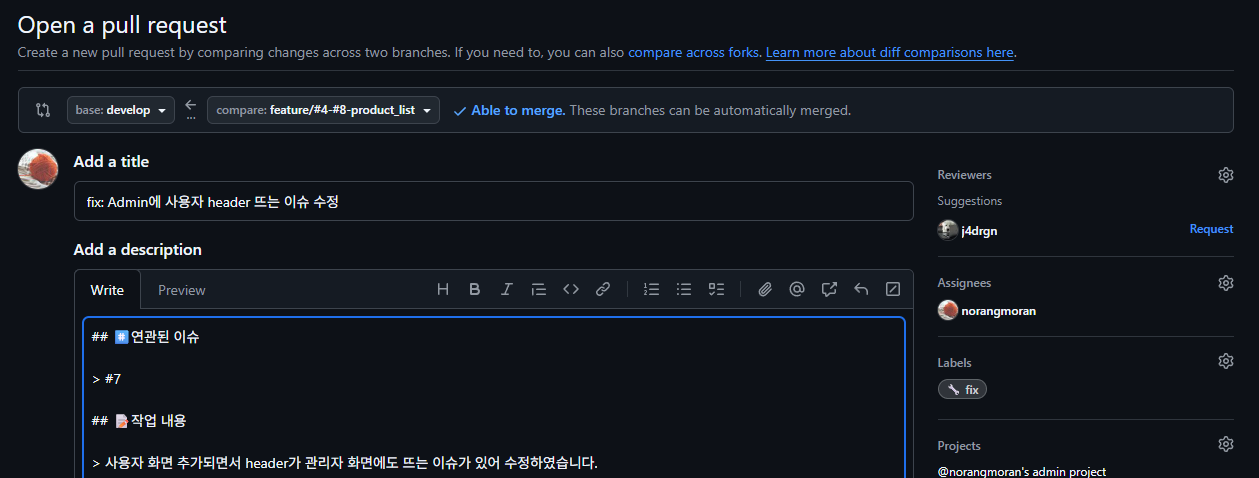This screenshot has height=478, width=1259.
Task: Click the compare branches arrows icon
Action: [x=43, y=110]
